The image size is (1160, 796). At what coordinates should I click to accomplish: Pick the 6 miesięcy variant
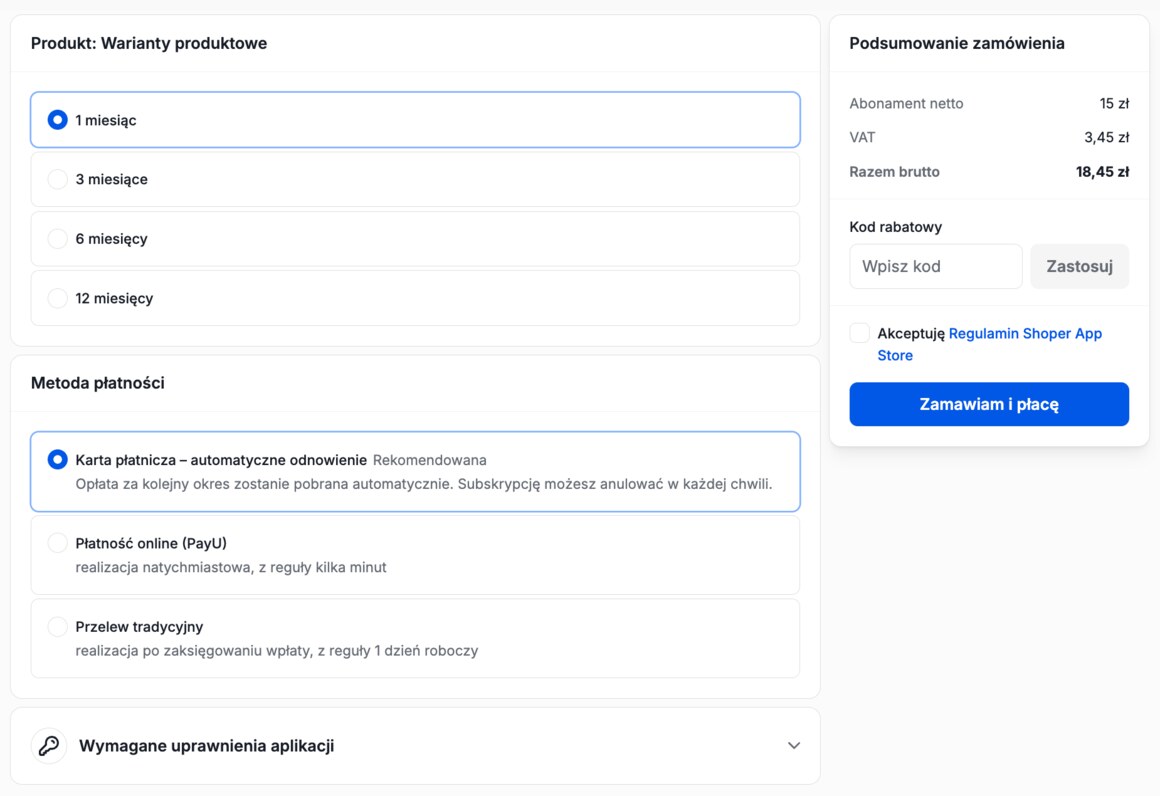[415, 239]
